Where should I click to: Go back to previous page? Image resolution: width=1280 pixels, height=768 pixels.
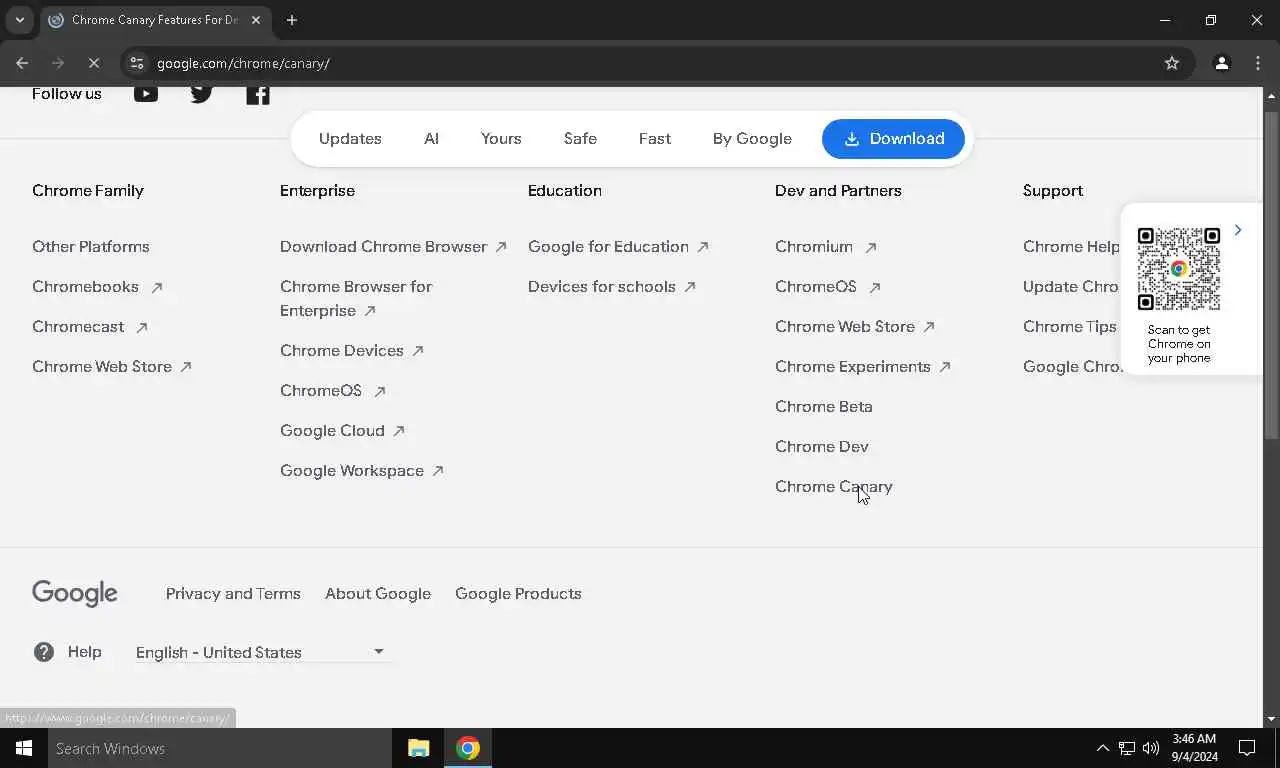[22, 63]
